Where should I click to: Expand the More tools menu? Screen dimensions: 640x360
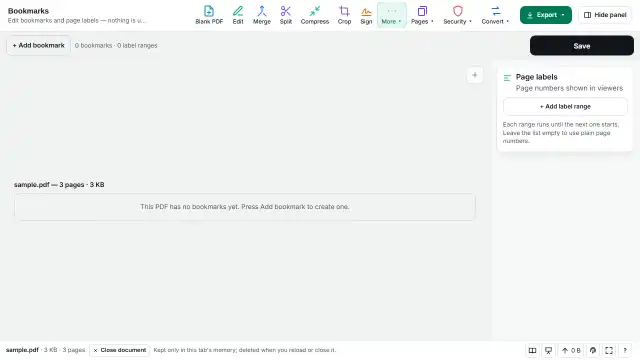click(391, 15)
